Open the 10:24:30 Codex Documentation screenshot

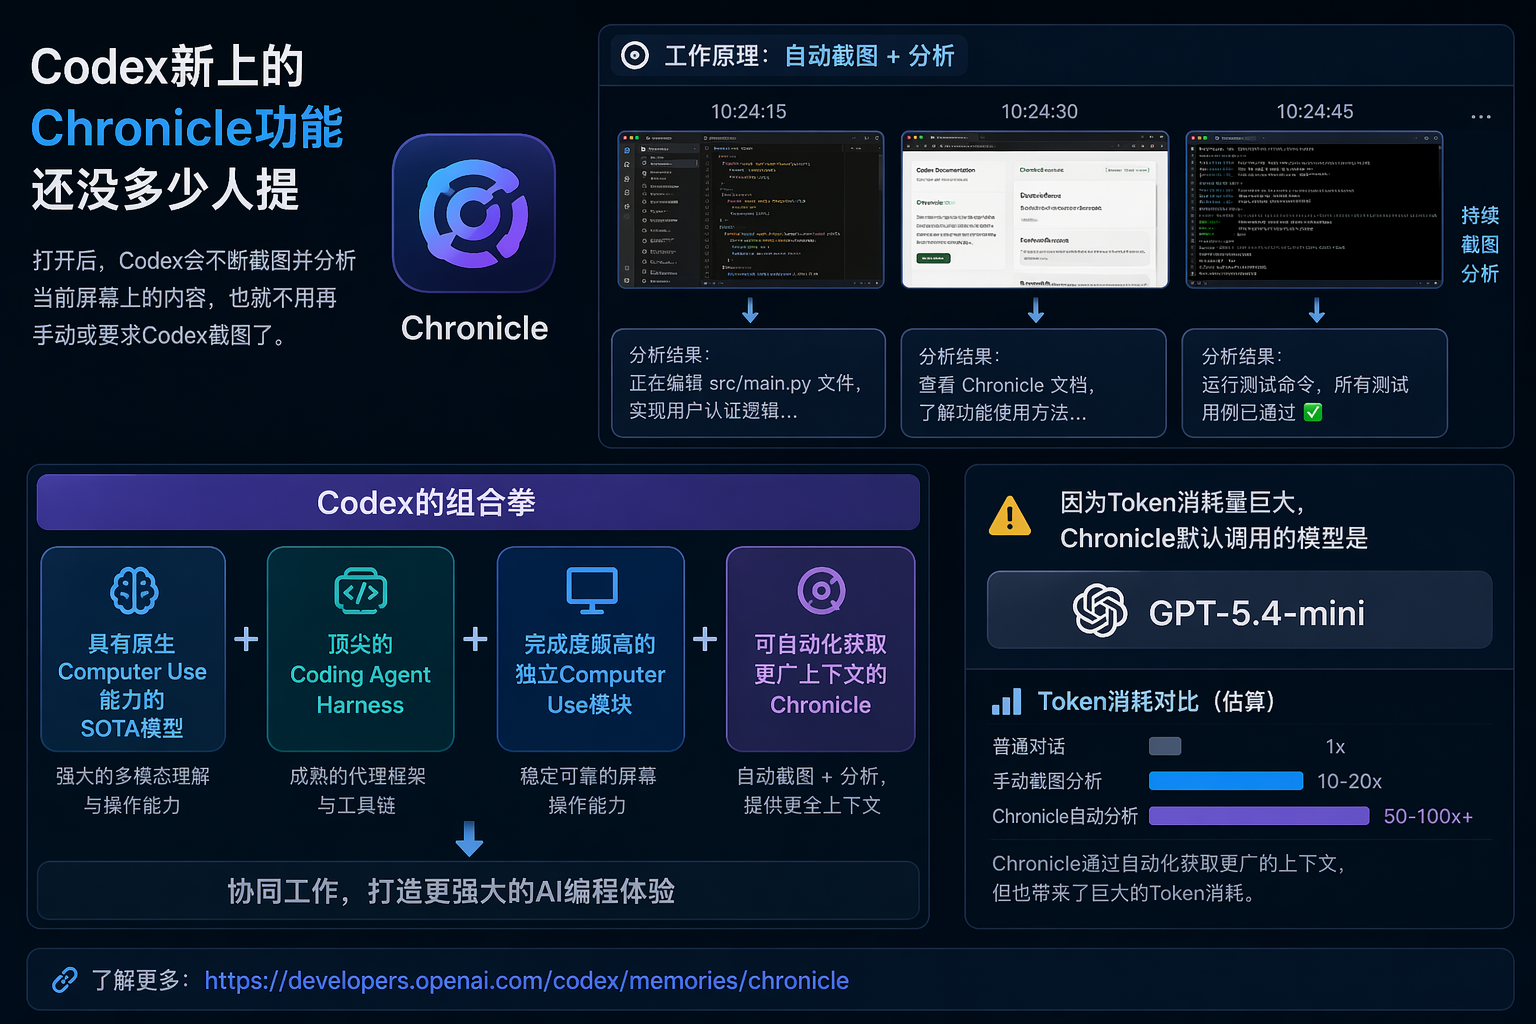tap(1035, 210)
